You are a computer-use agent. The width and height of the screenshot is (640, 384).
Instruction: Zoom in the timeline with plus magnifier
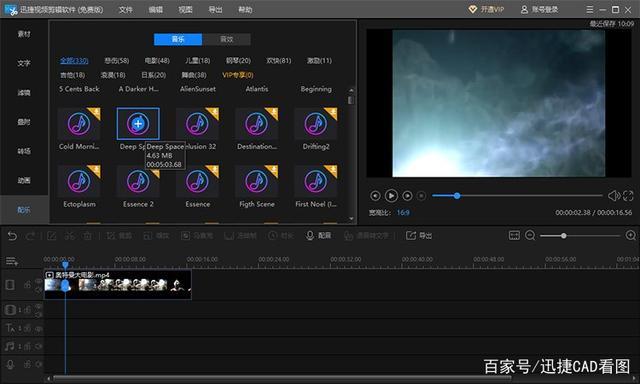[630, 235]
